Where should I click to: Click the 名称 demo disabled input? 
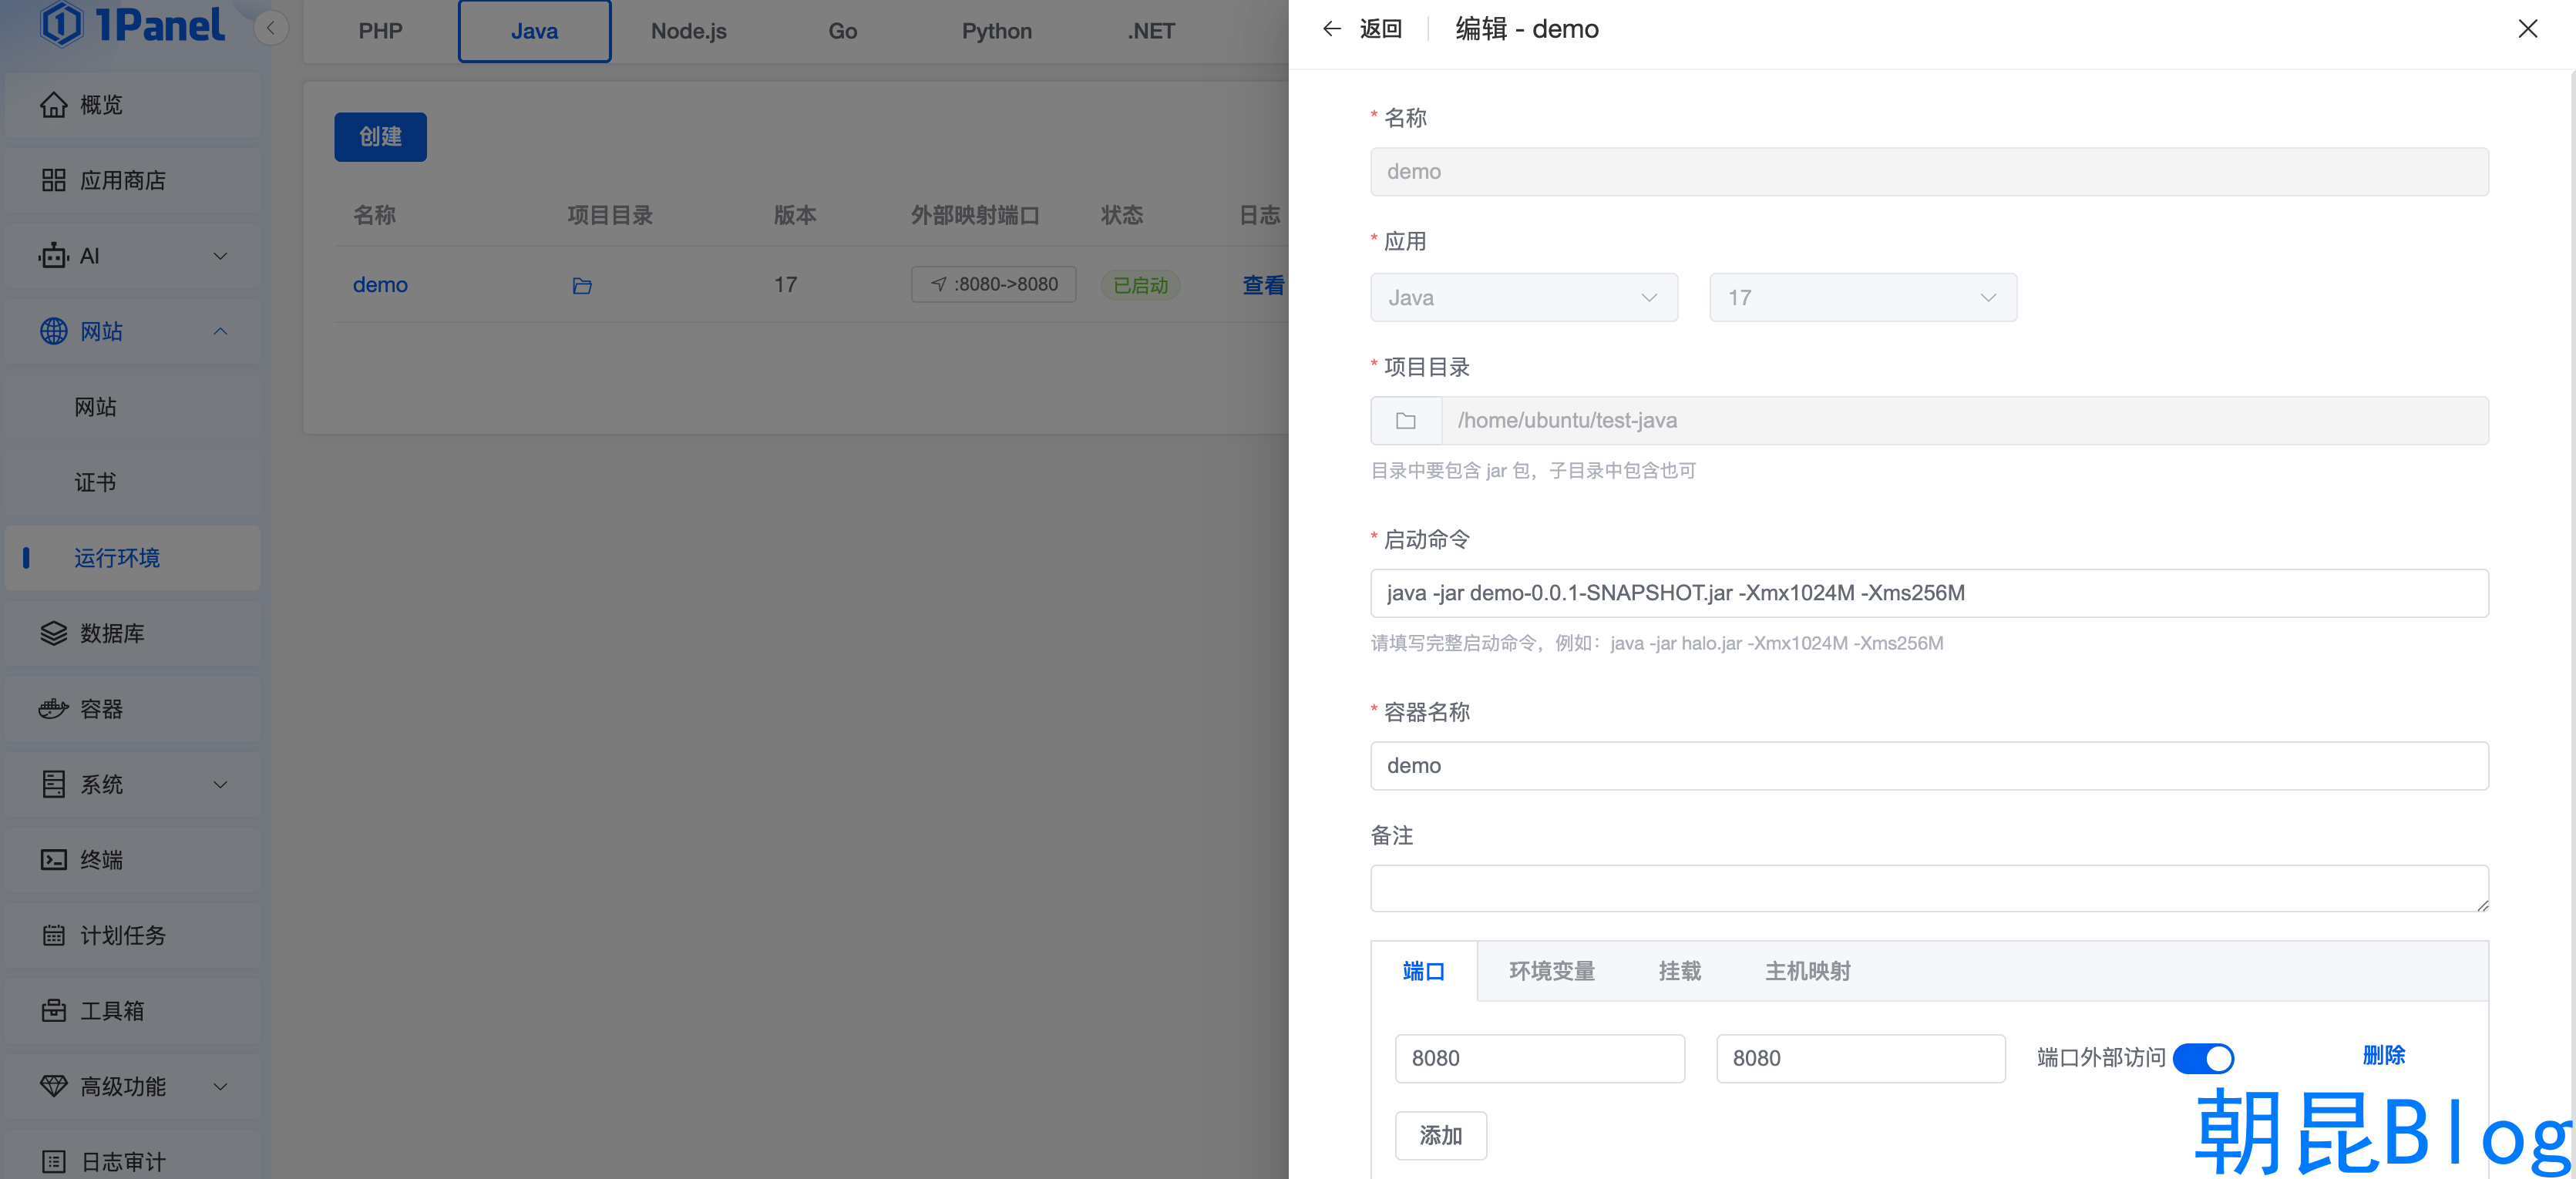(x=1929, y=172)
